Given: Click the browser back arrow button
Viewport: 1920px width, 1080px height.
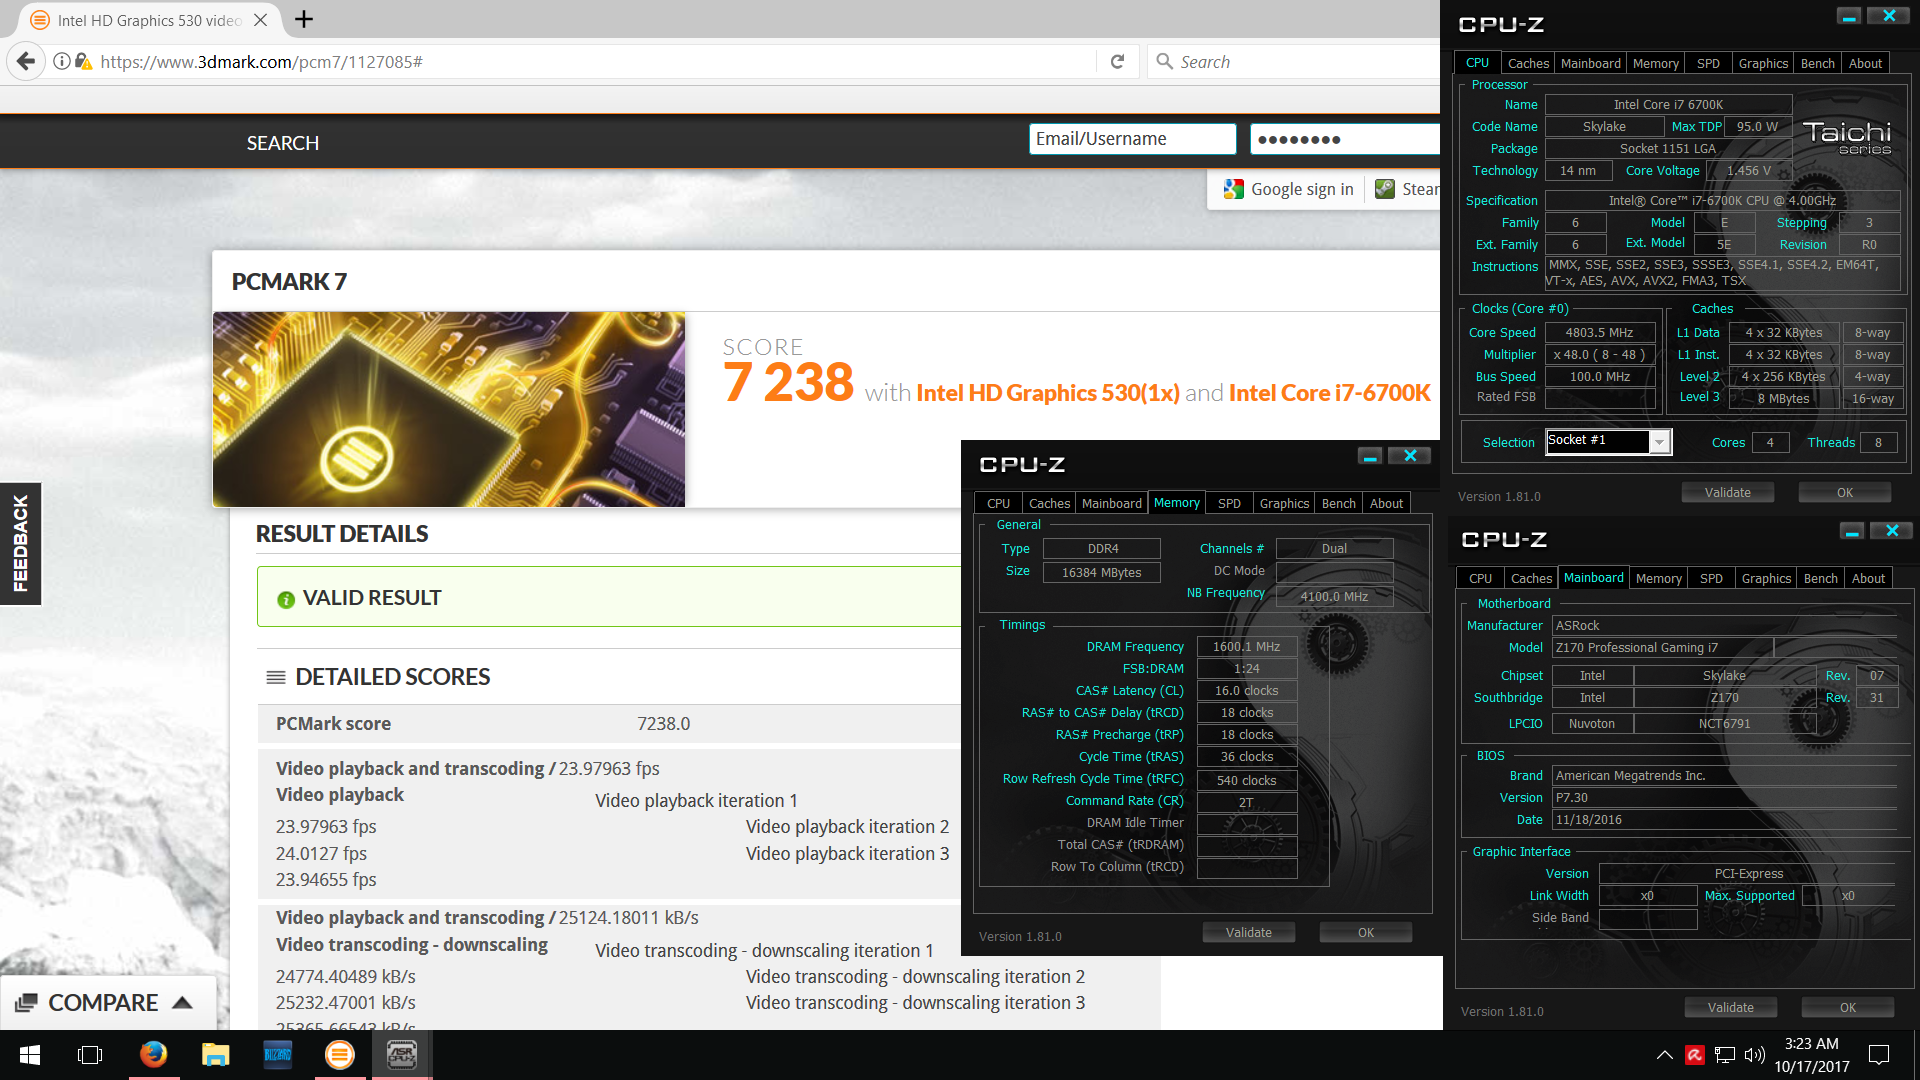Looking at the screenshot, I should pyautogui.click(x=26, y=62).
